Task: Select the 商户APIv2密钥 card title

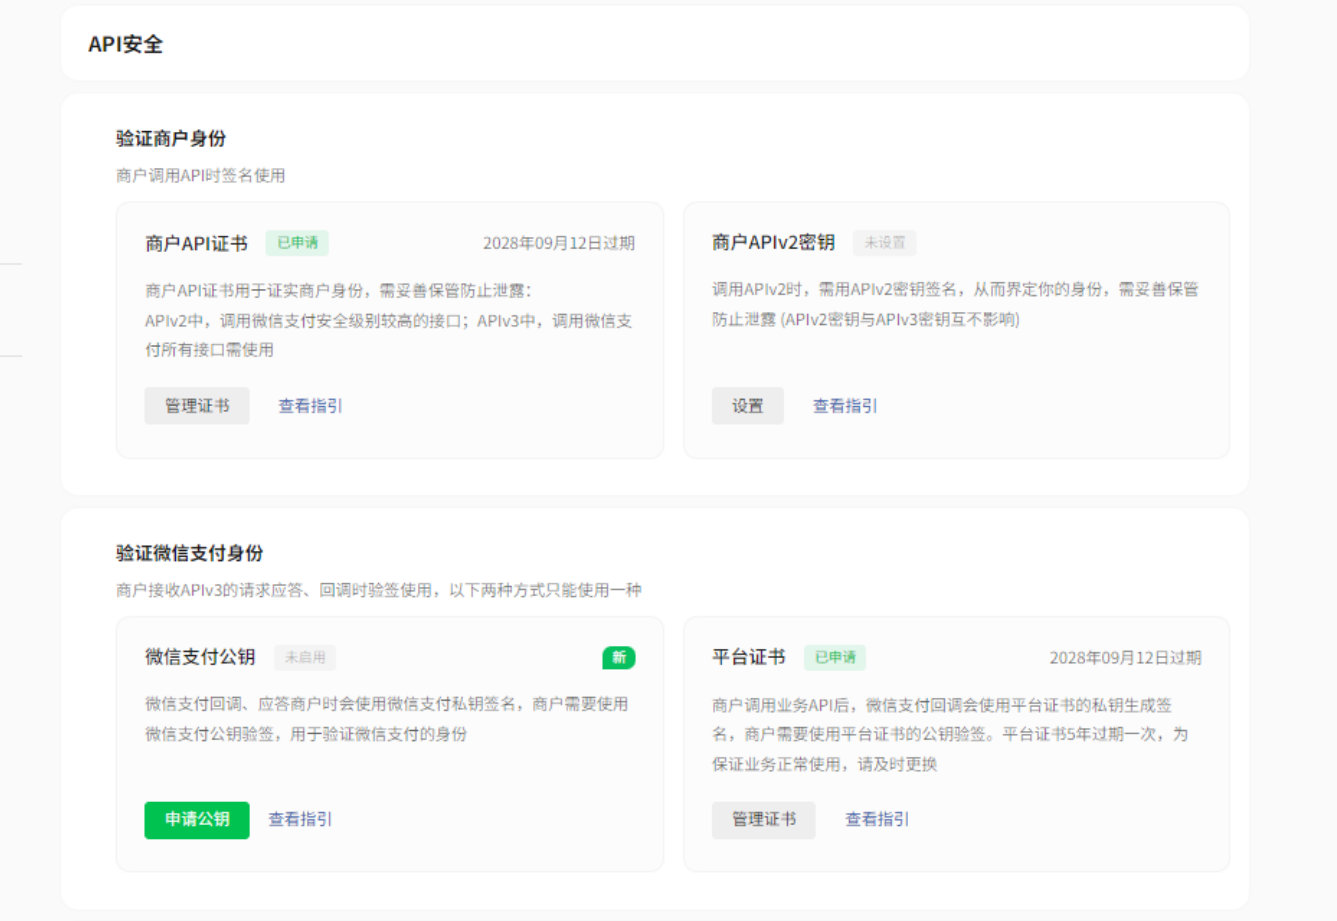Action: pos(773,243)
